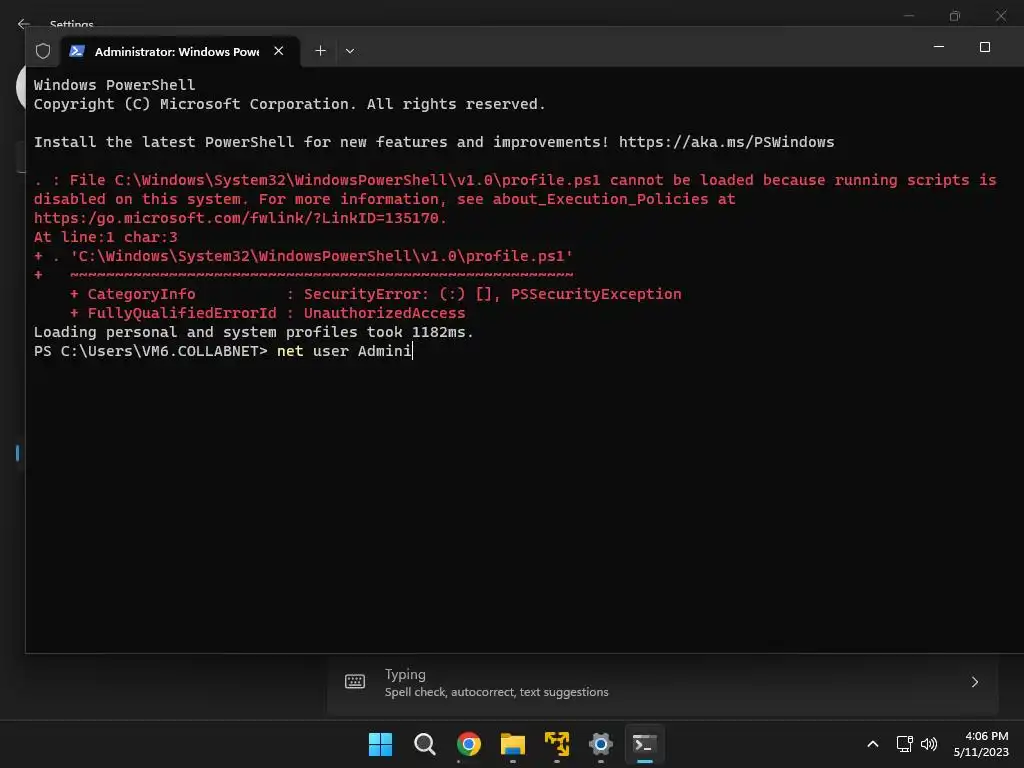This screenshot has width=1024, height=768.
Task: Expand the new tab profile dropdown chevron
Action: [x=350, y=51]
